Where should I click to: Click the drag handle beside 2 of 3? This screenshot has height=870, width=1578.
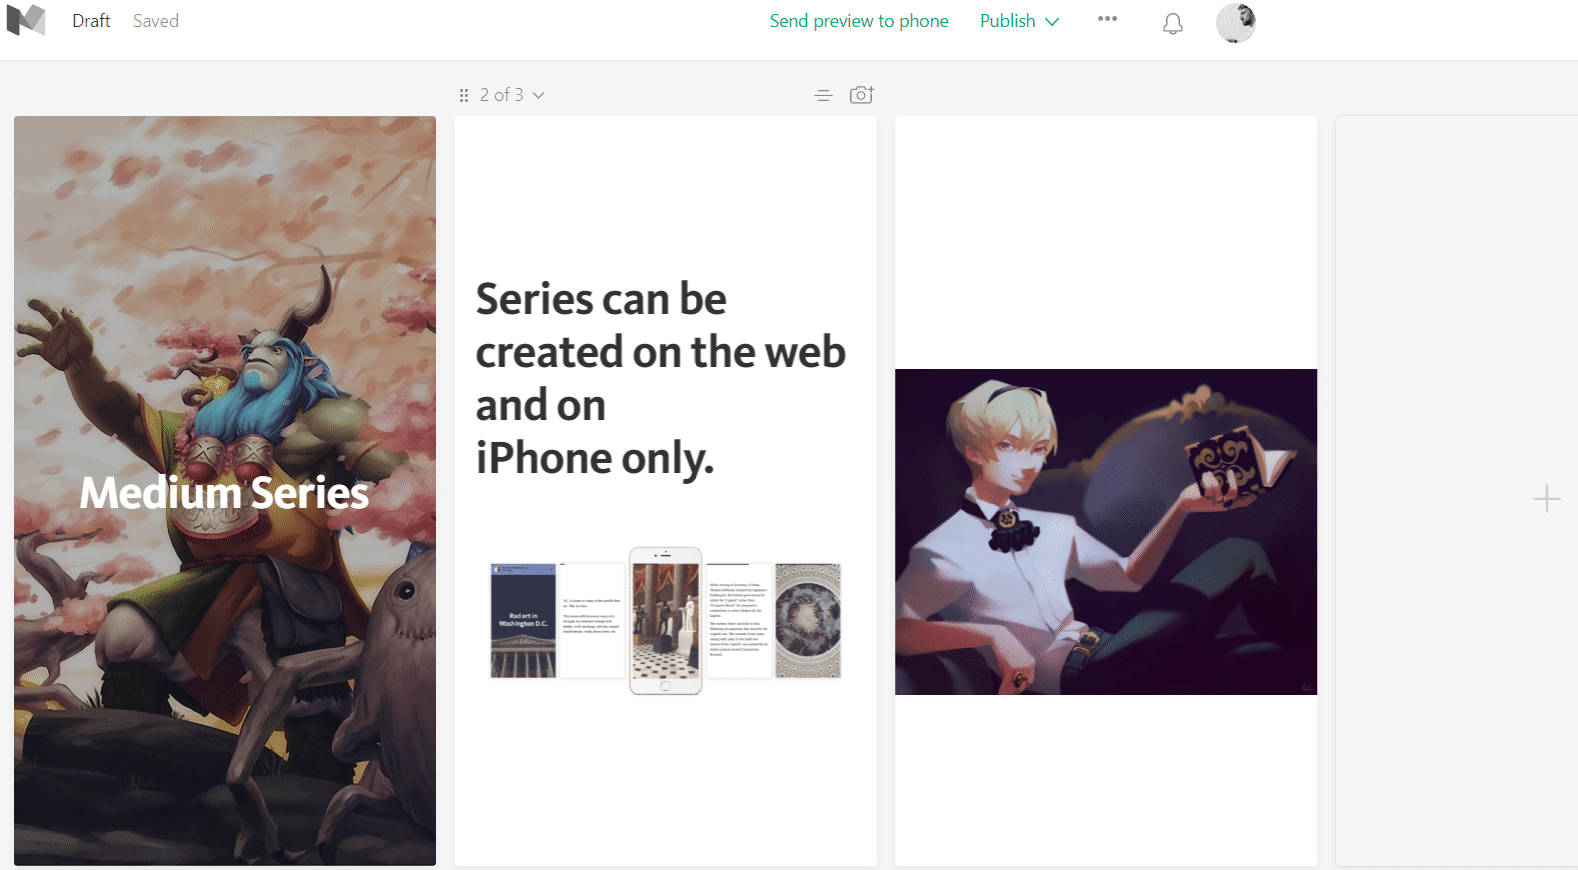pyautogui.click(x=464, y=95)
